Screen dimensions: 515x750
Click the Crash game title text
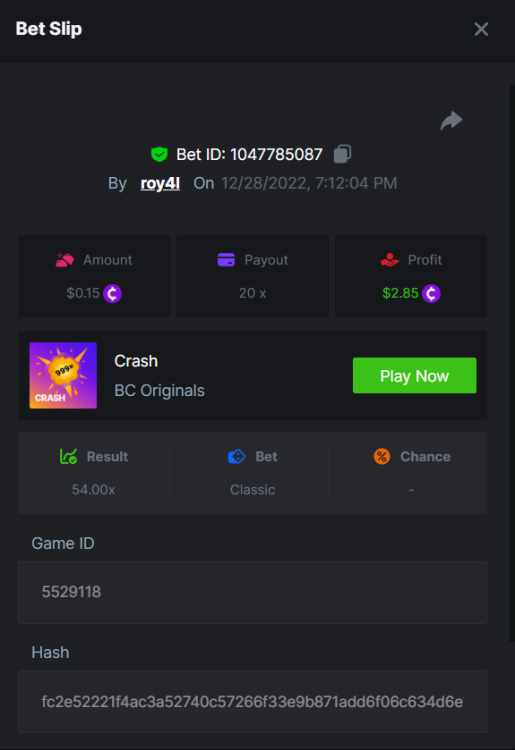[136, 361]
